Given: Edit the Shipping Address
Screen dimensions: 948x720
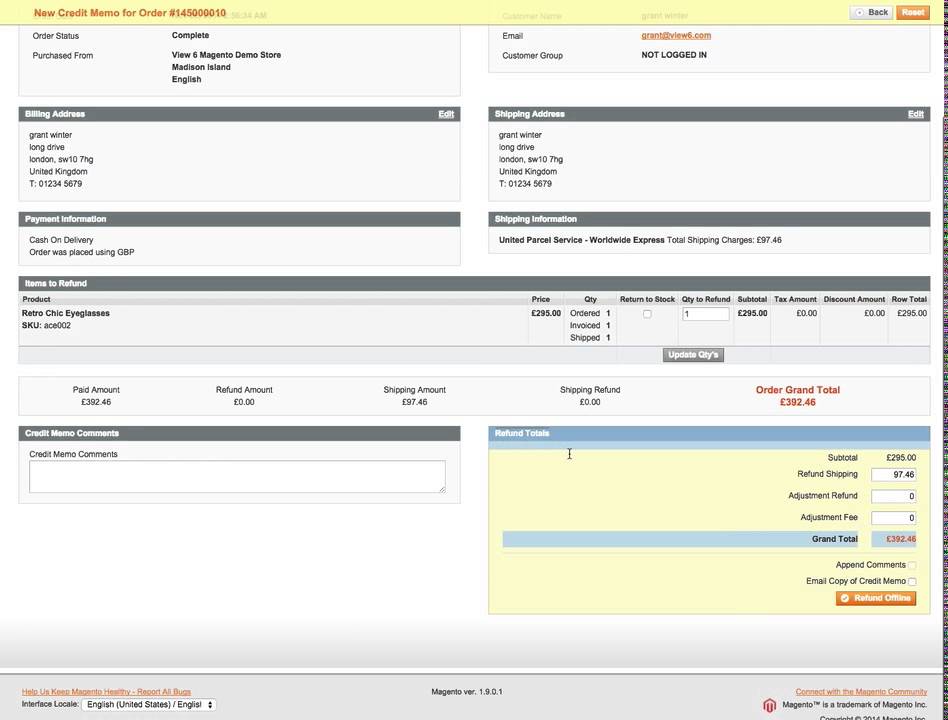Looking at the screenshot, I should [x=915, y=114].
